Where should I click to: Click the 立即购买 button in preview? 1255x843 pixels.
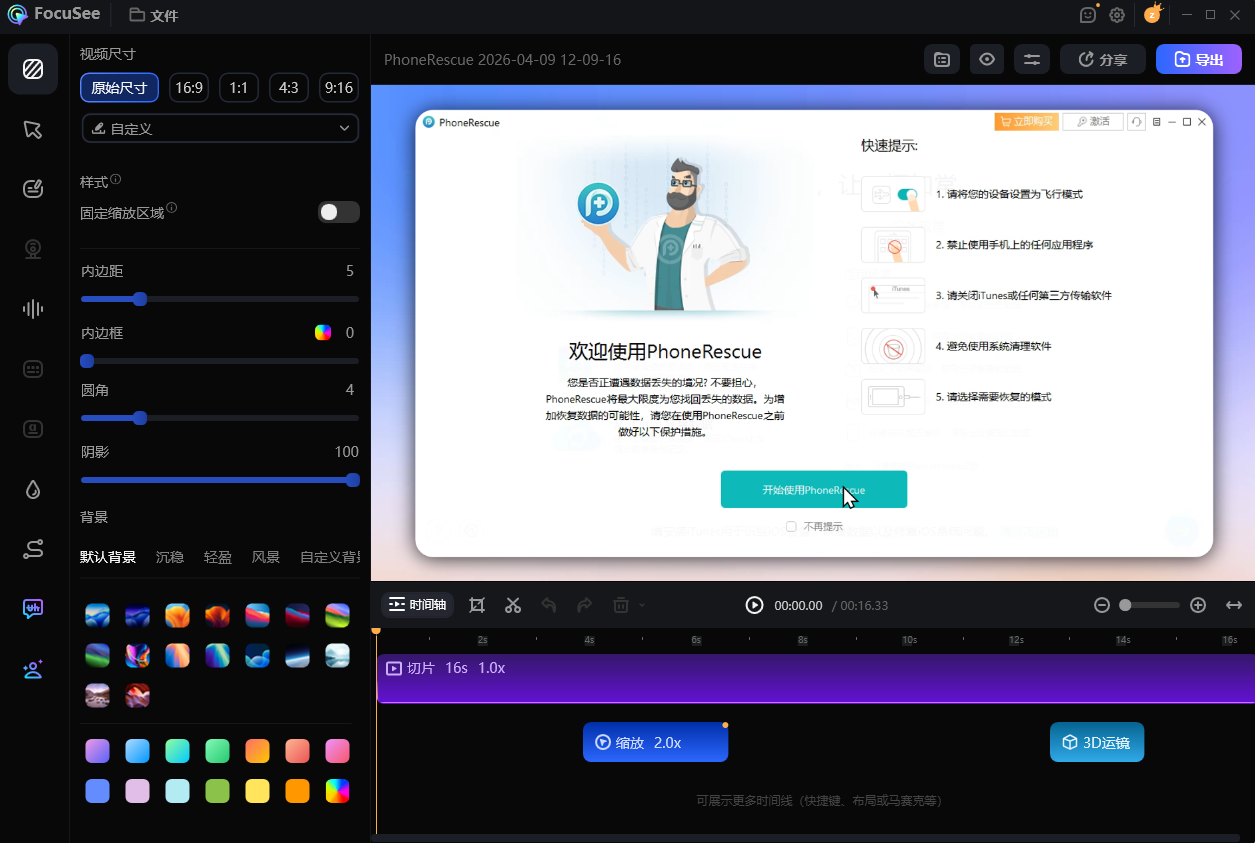coord(1025,121)
